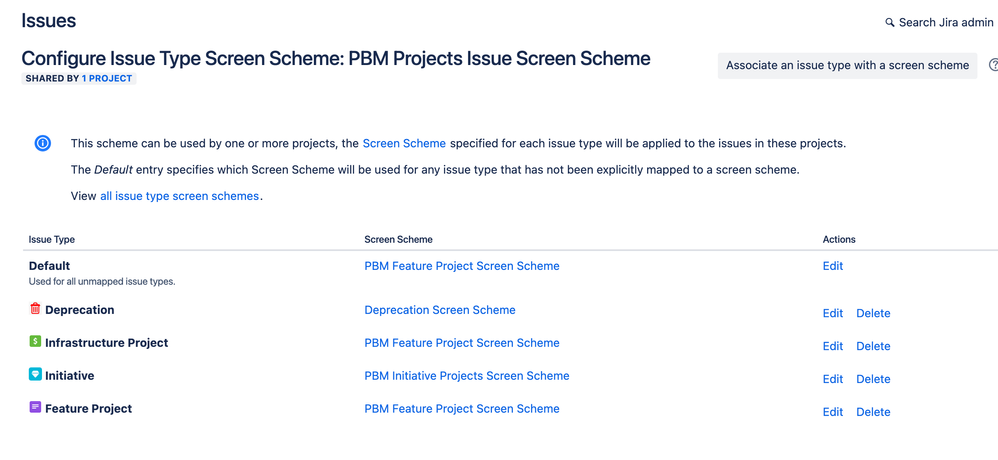This screenshot has height=460, width=998.
Task: Click the green Infrastructure Project icon
Action: pyautogui.click(x=35, y=342)
